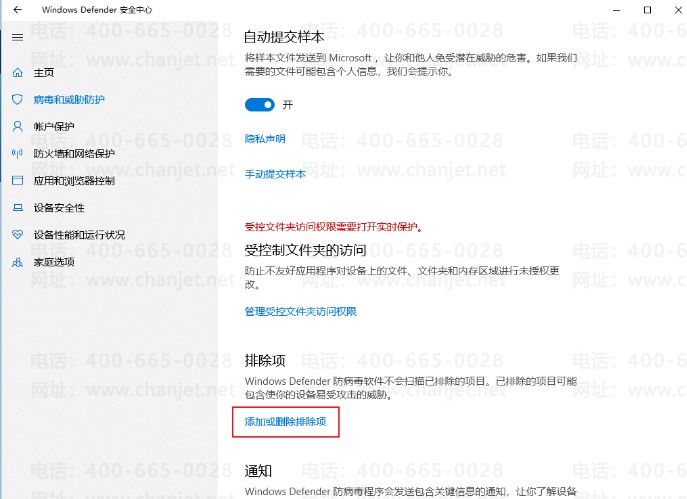Turn off the 自动提交样本 toggle
687x499 pixels.
pos(260,105)
